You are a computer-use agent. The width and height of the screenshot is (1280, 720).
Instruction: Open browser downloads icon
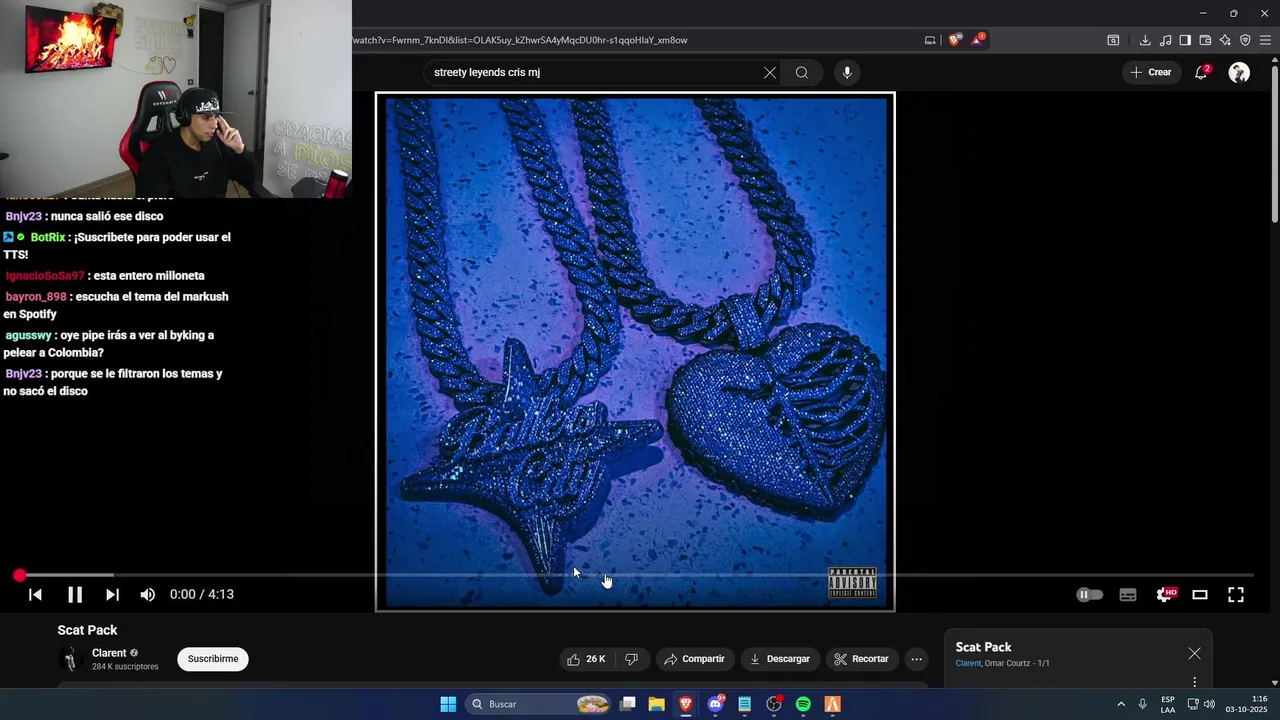(1145, 40)
